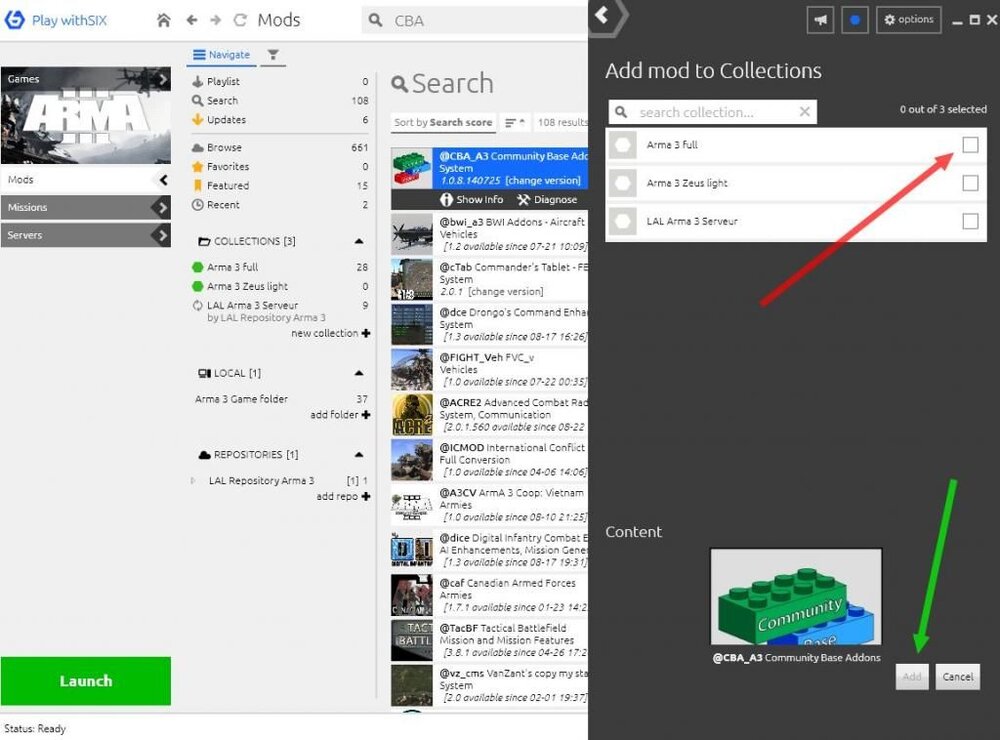This screenshot has width=1000, height=740.
Task: Check the Arma 3 full collection checkbox
Action: 970,145
